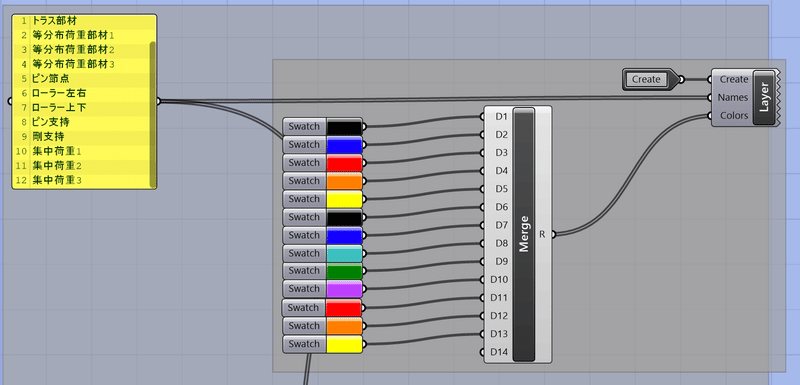The width and height of the screenshot is (800, 385).
Task: Click the Names input on Layer
Action: click(x=733, y=97)
